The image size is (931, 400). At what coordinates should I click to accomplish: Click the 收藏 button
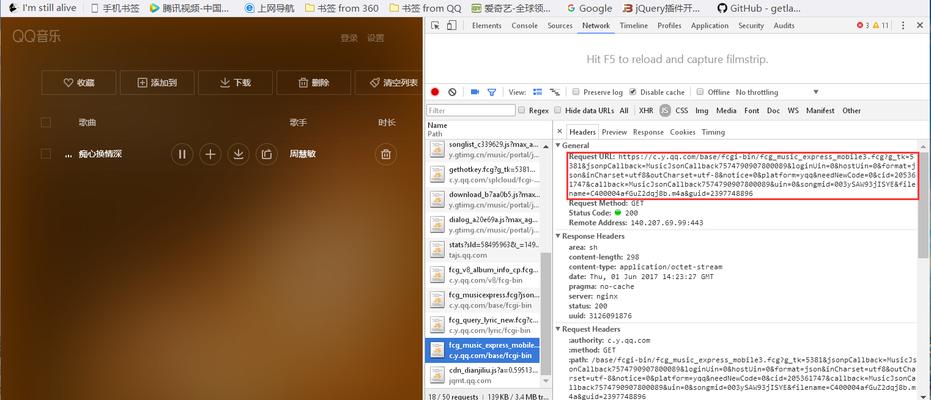[x=78, y=82]
